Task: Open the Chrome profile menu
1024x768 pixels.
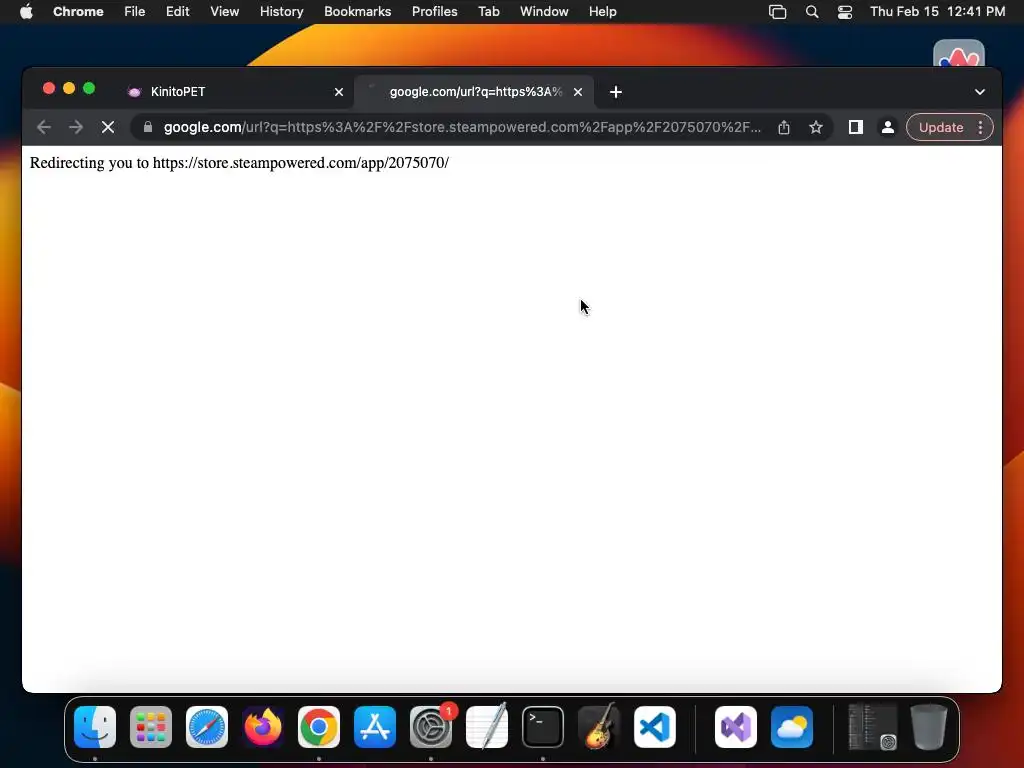Action: click(x=888, y=127)
